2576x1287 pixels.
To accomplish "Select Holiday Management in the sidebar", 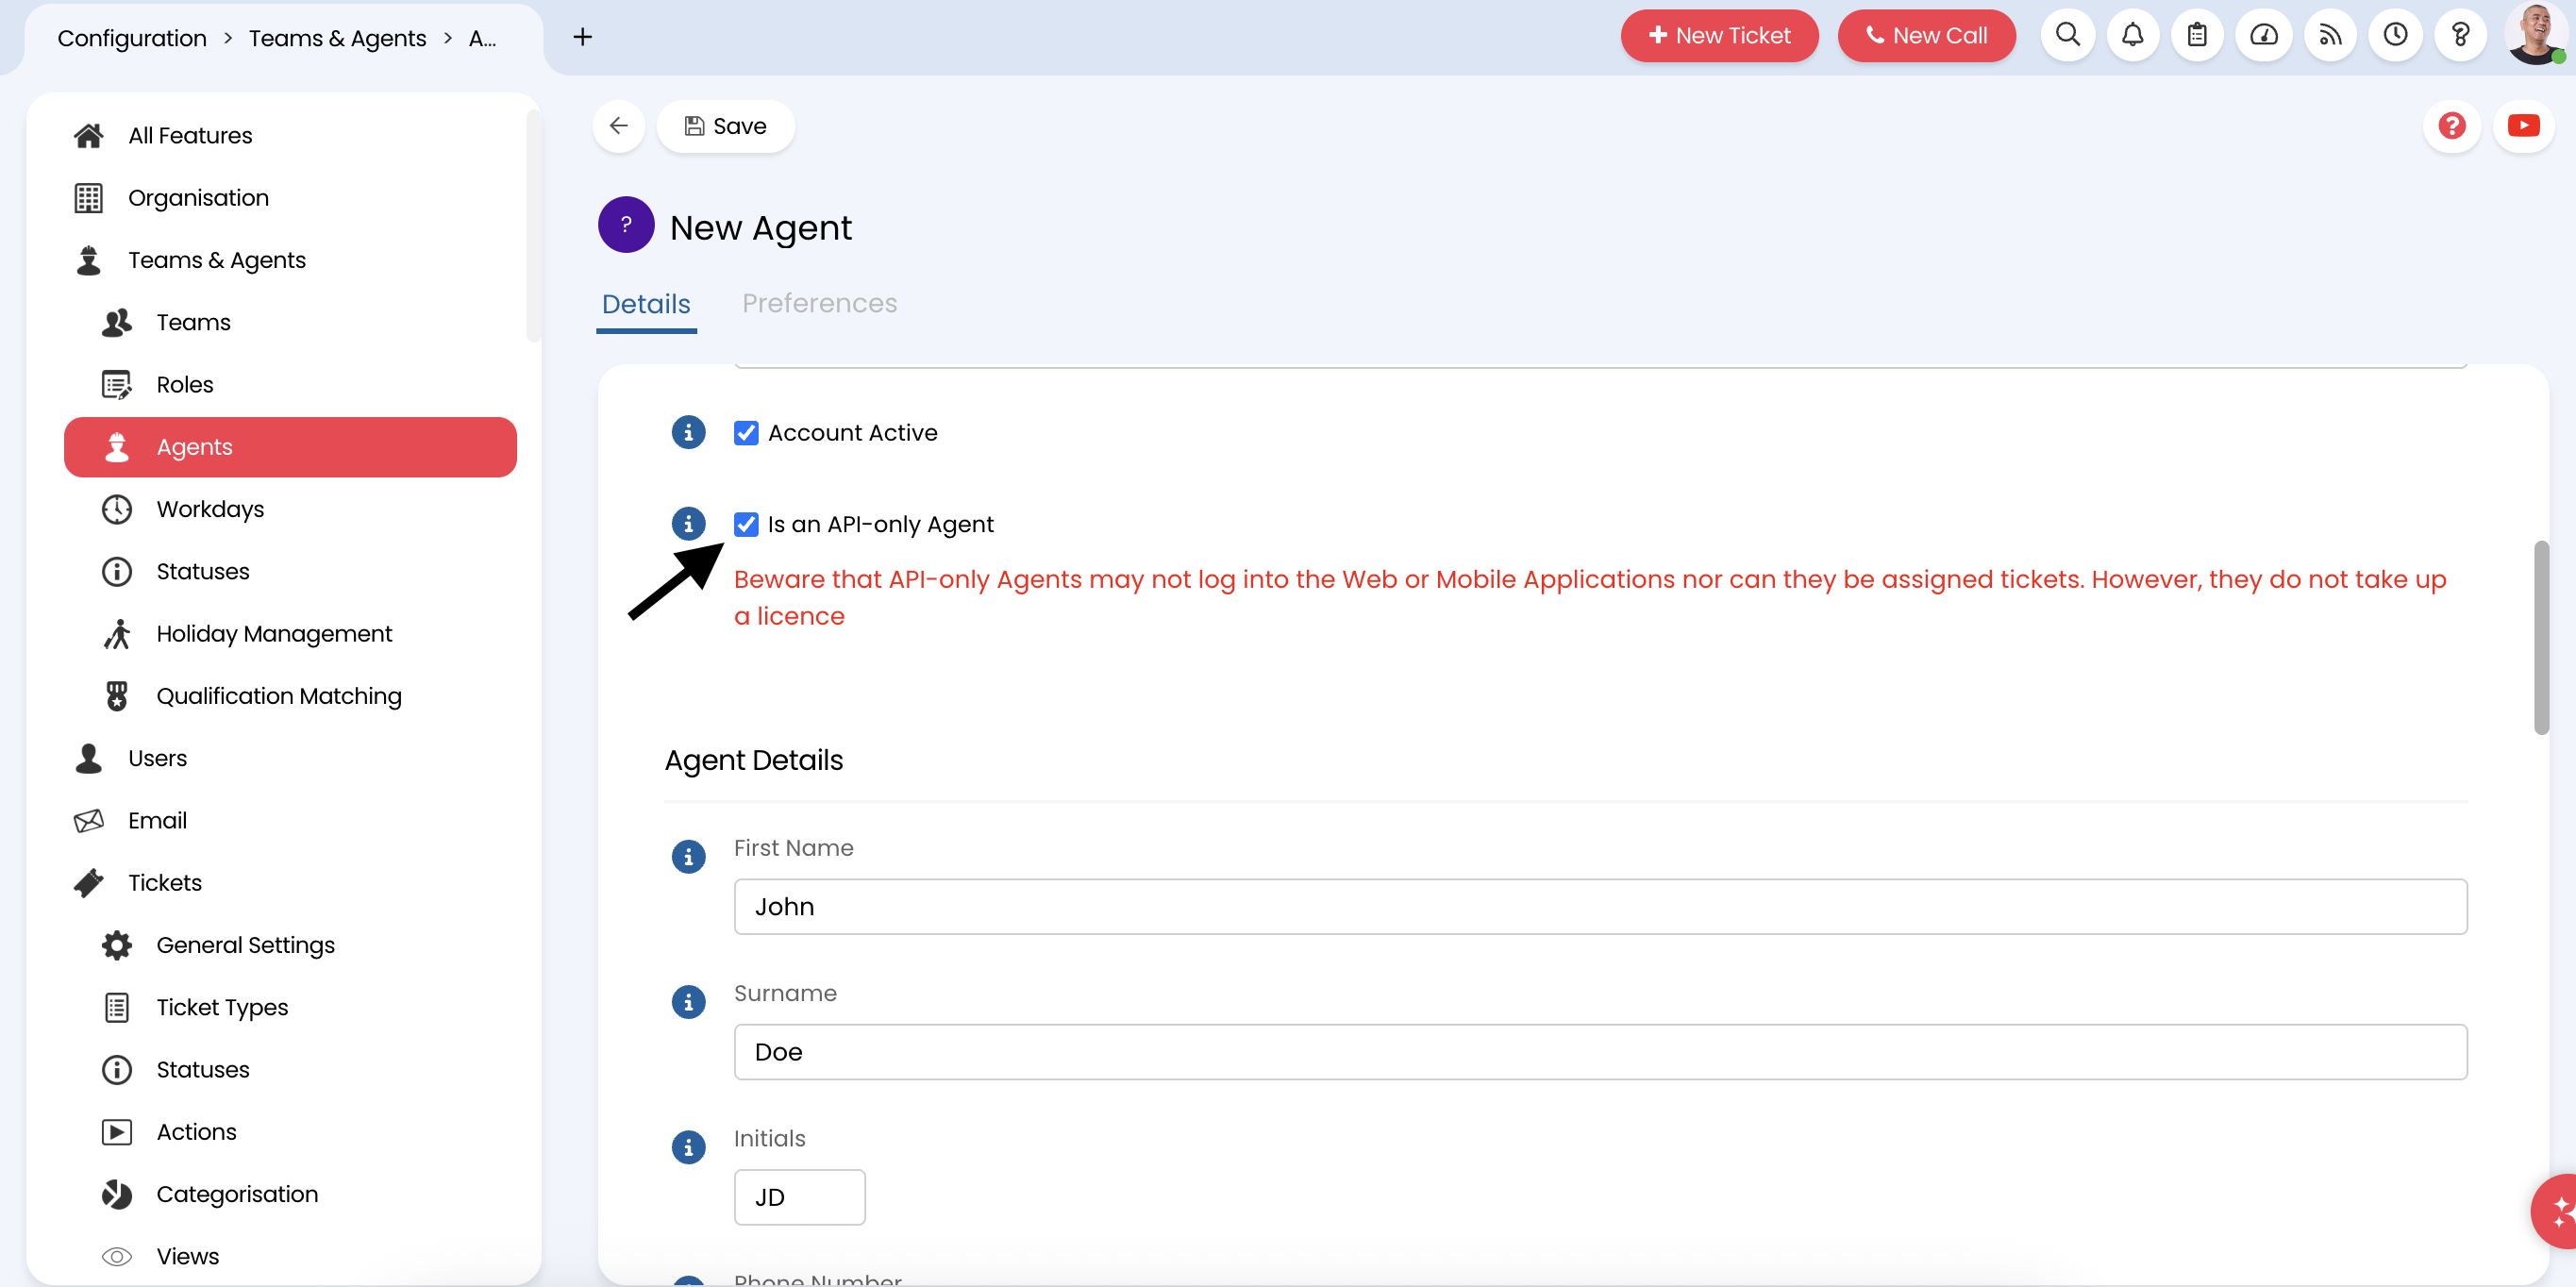I will coord(274,633).
